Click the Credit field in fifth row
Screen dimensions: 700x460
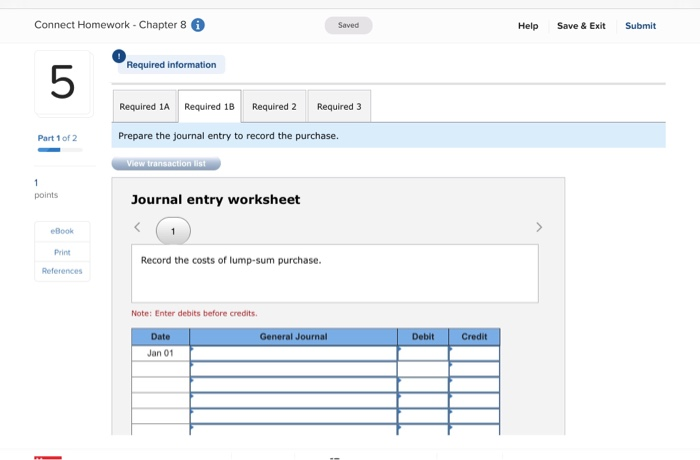pyautogui.click(x=474, y=416)
